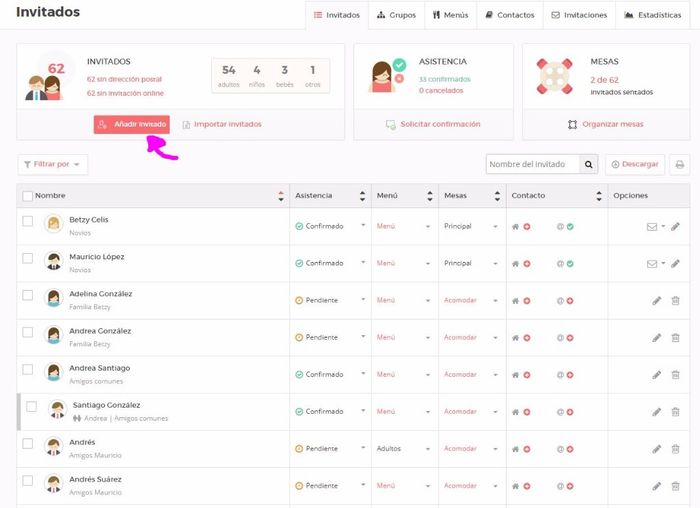Click Organizar mesas link
Screen dimensions: 700x508
tap(605, 125)
